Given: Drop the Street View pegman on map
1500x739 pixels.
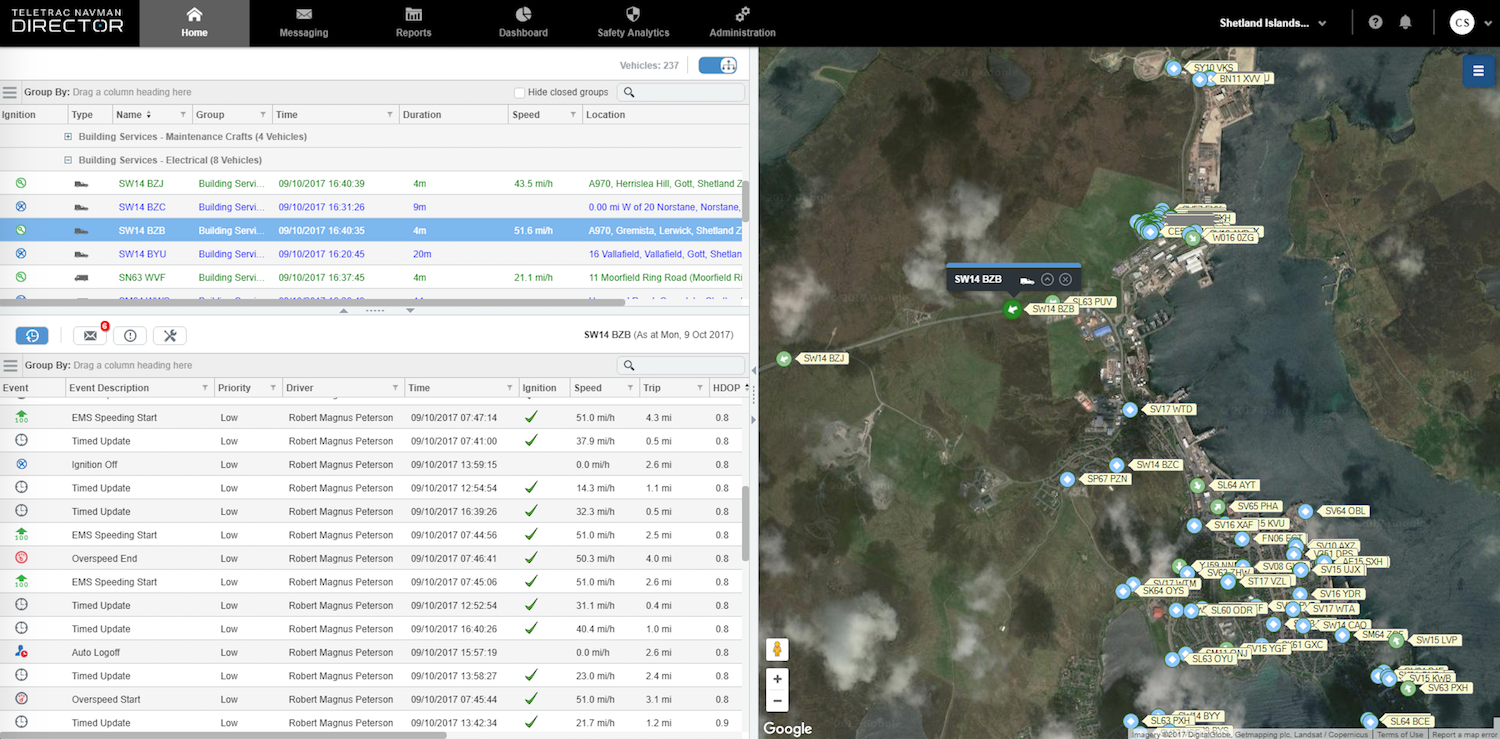Looking at the screenshot, I should (777, 649).
